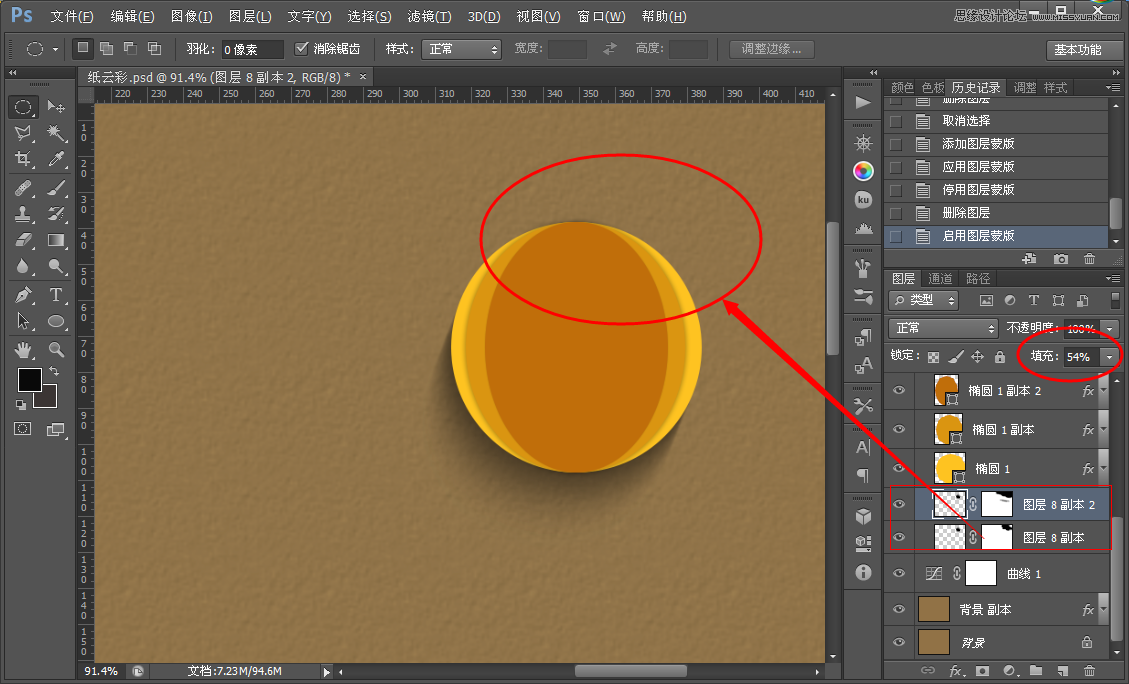
Task: Select the 删除图层 history state
Action: 997,213
